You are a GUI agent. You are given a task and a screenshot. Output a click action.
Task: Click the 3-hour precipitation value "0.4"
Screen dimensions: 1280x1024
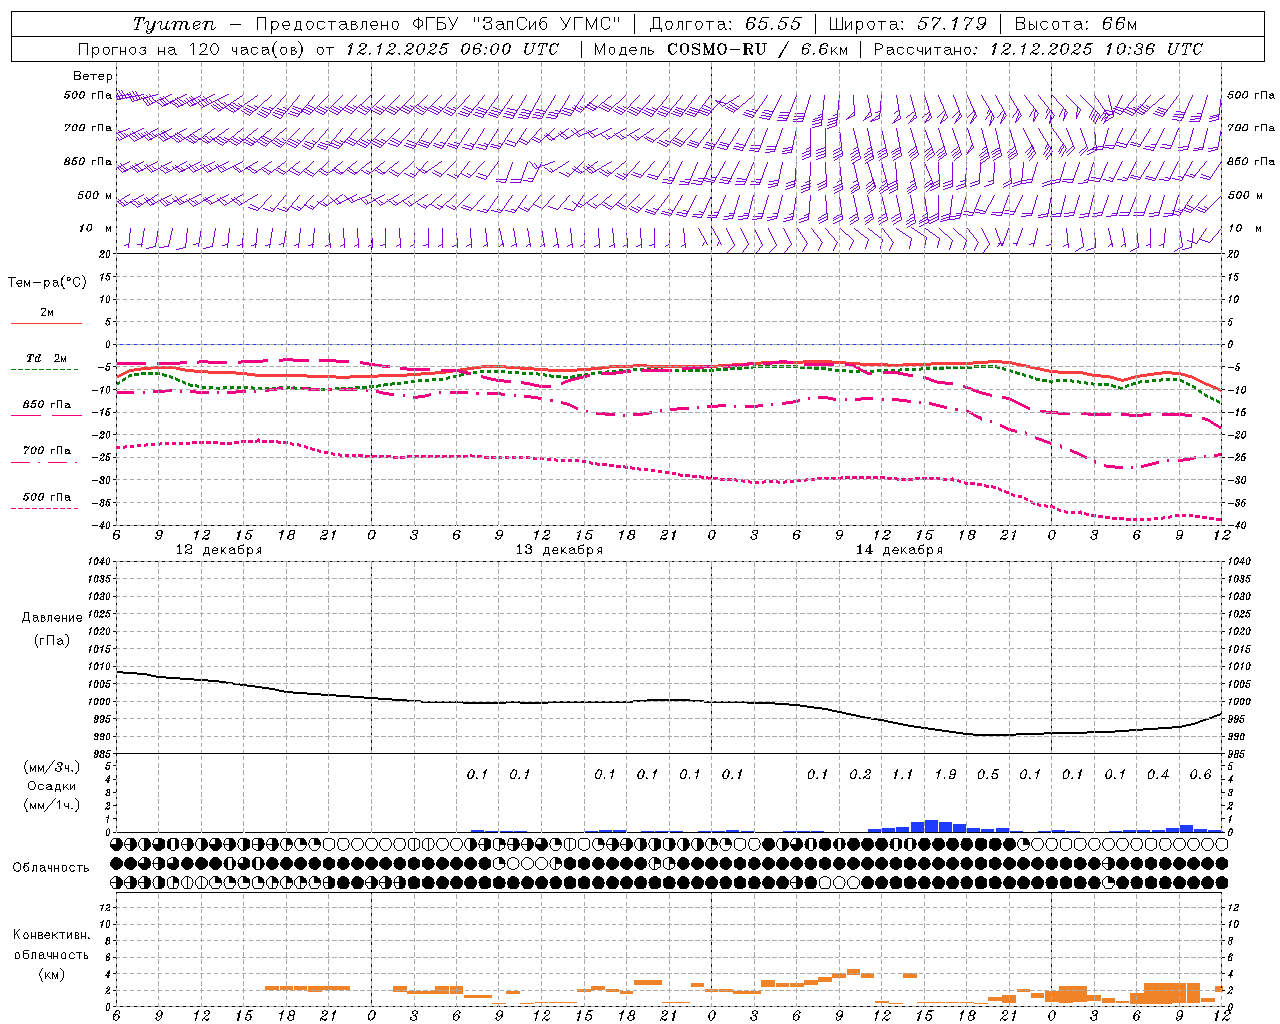point(1158,774)
